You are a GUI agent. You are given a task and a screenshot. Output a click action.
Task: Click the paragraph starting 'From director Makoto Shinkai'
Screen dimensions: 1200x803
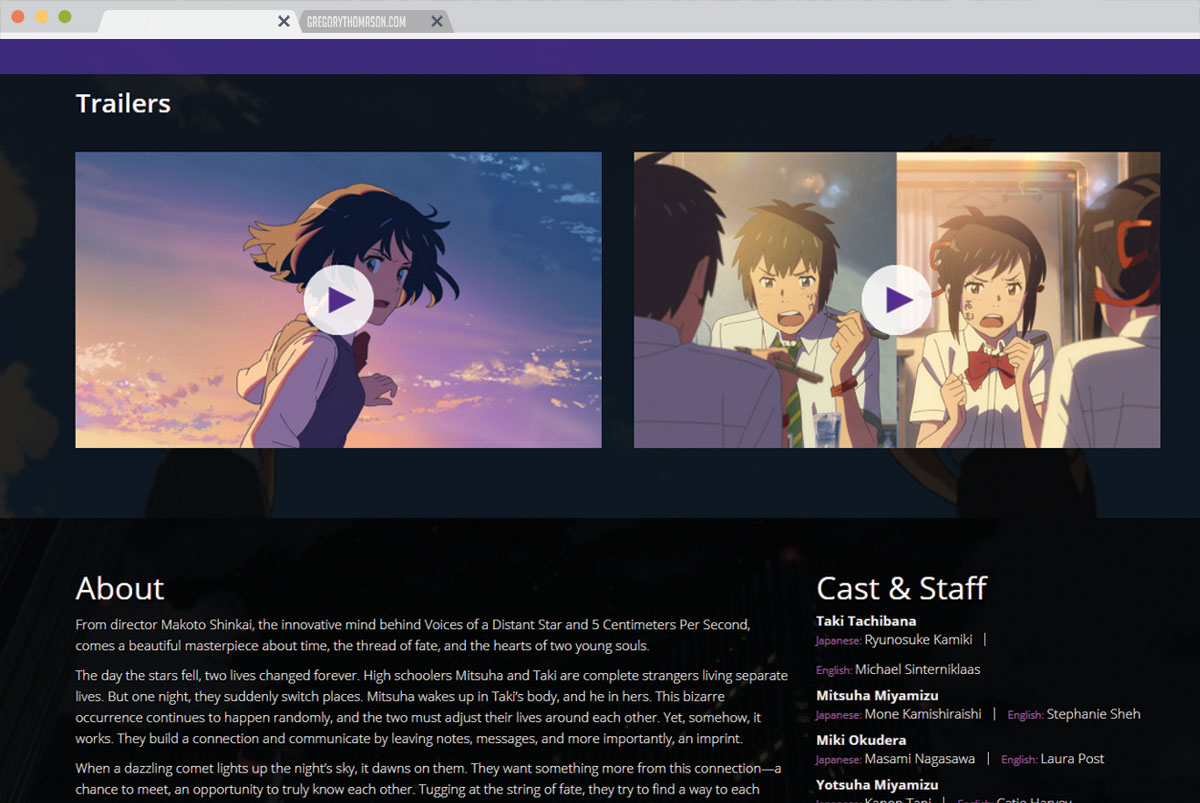pyautogui.click(x=413, y=635)
